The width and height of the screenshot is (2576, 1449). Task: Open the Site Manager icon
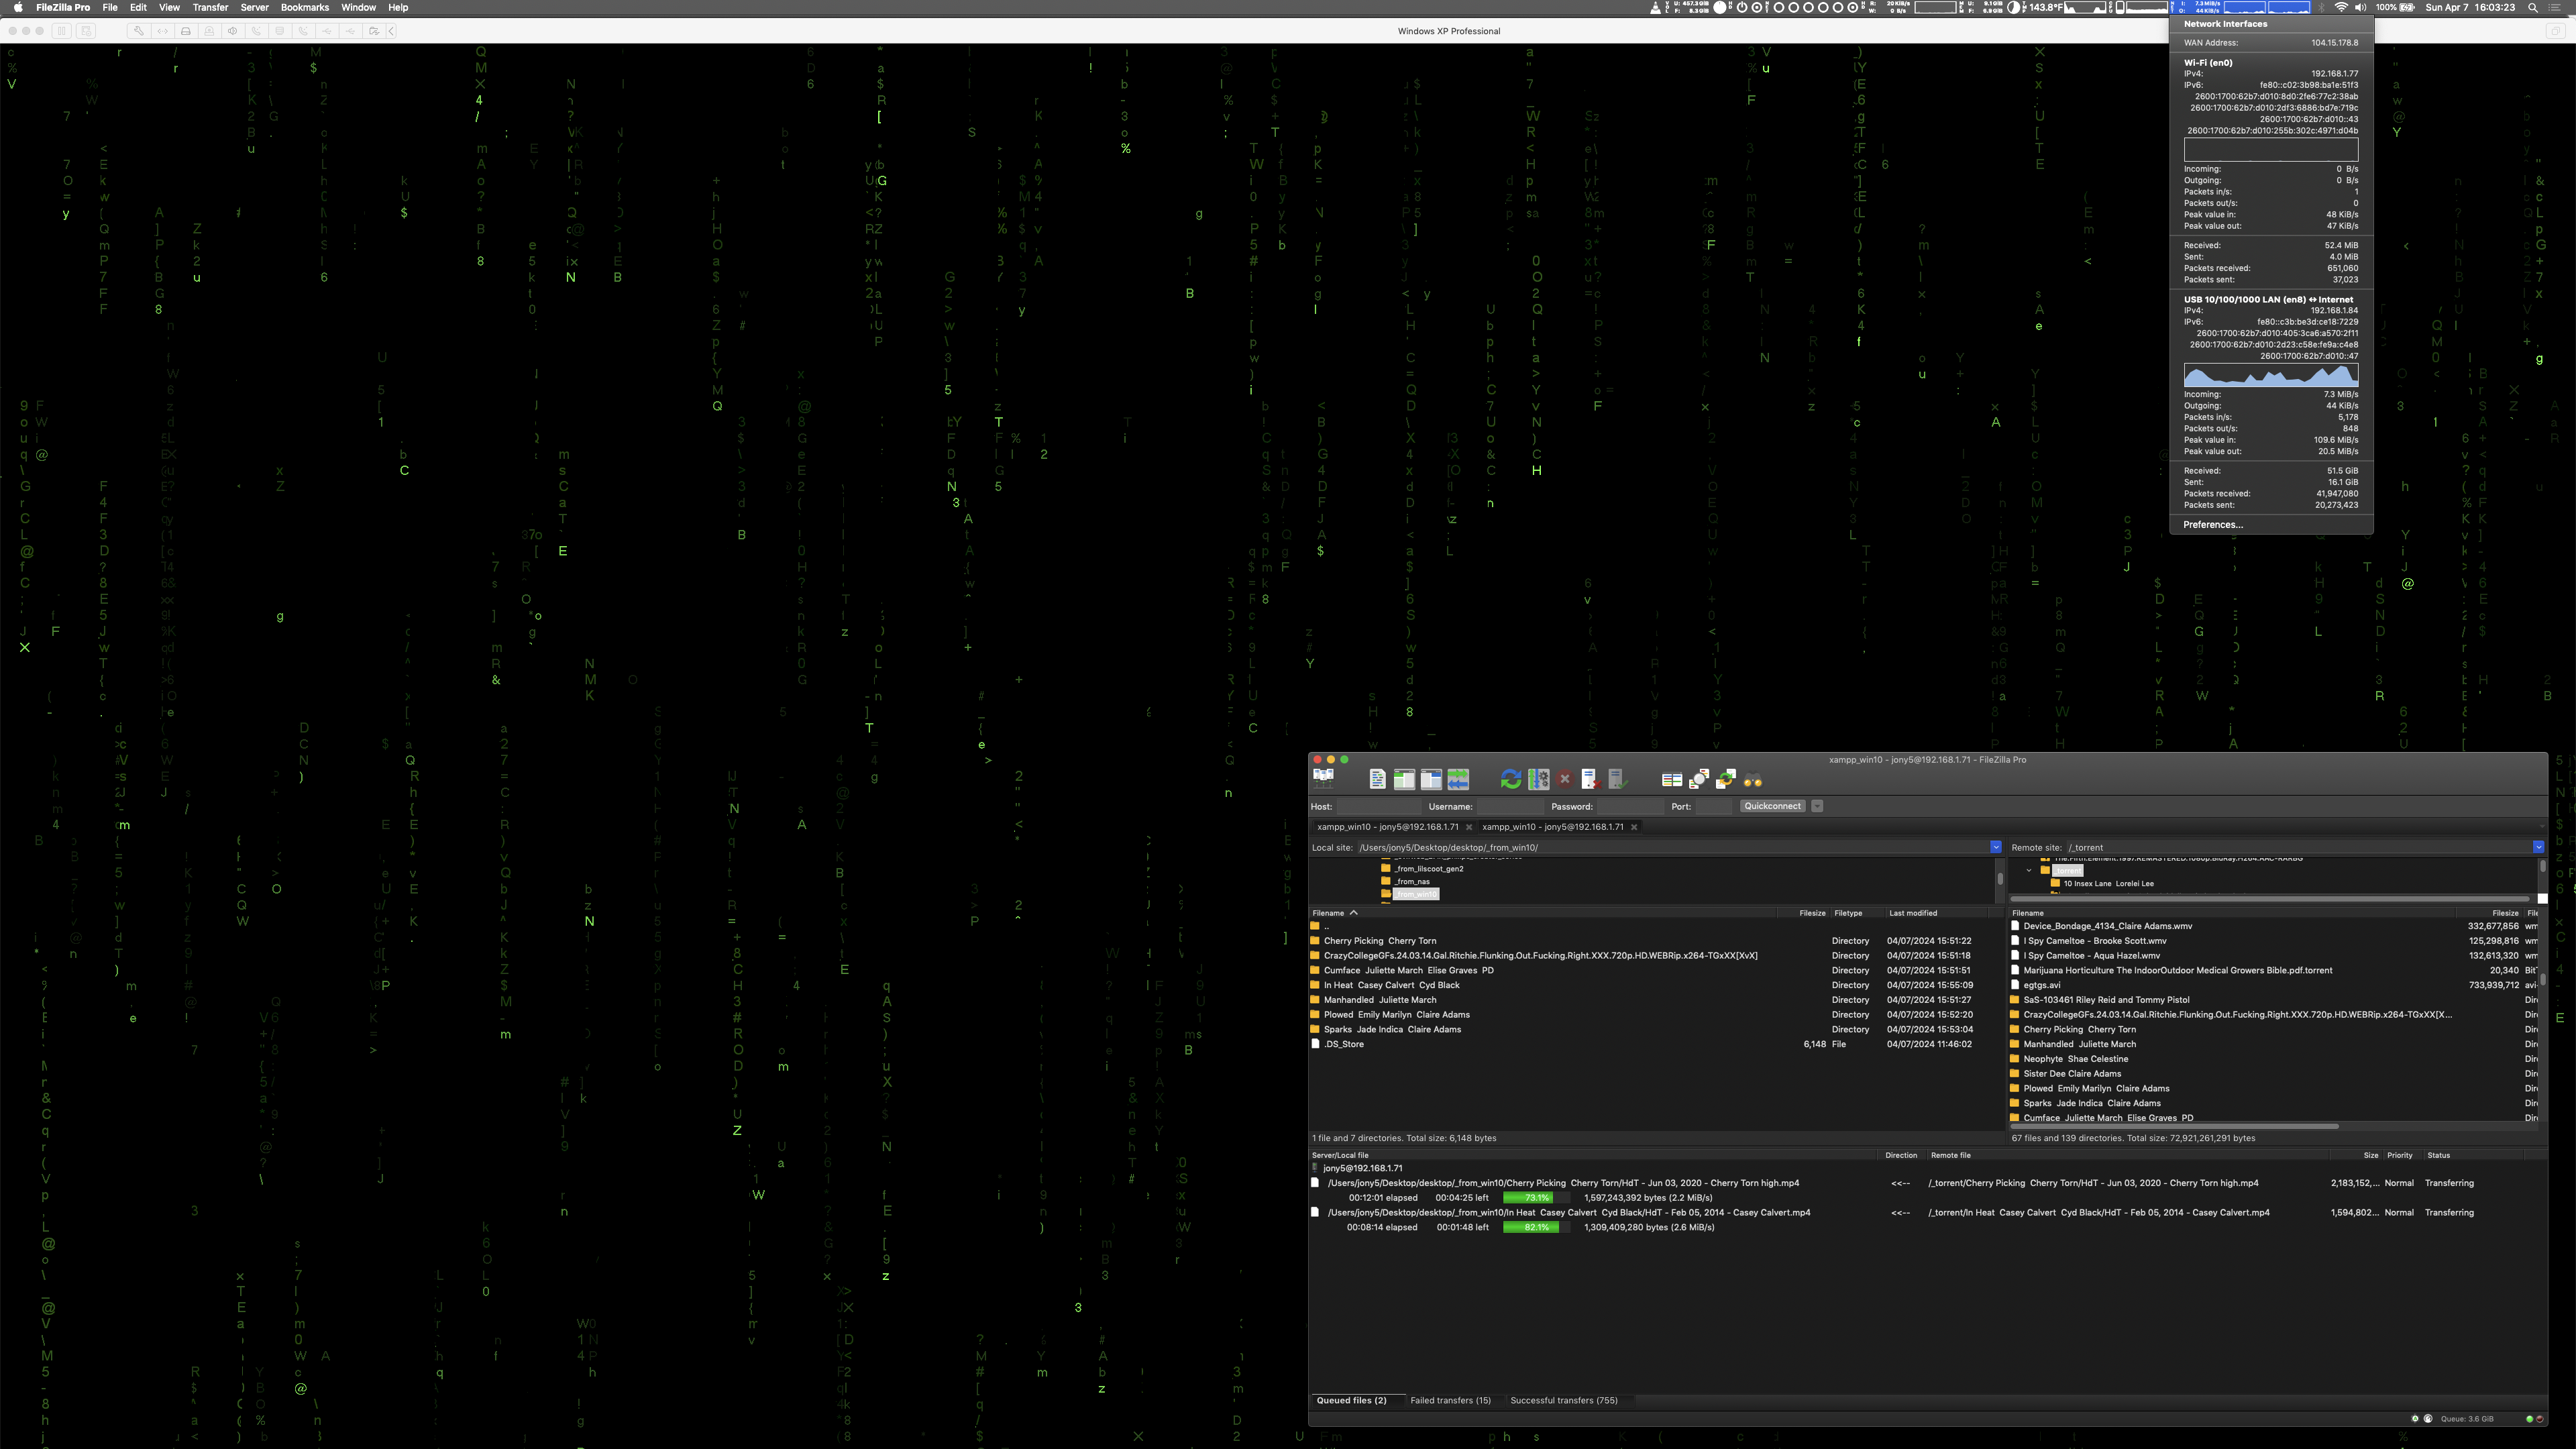1323,779
